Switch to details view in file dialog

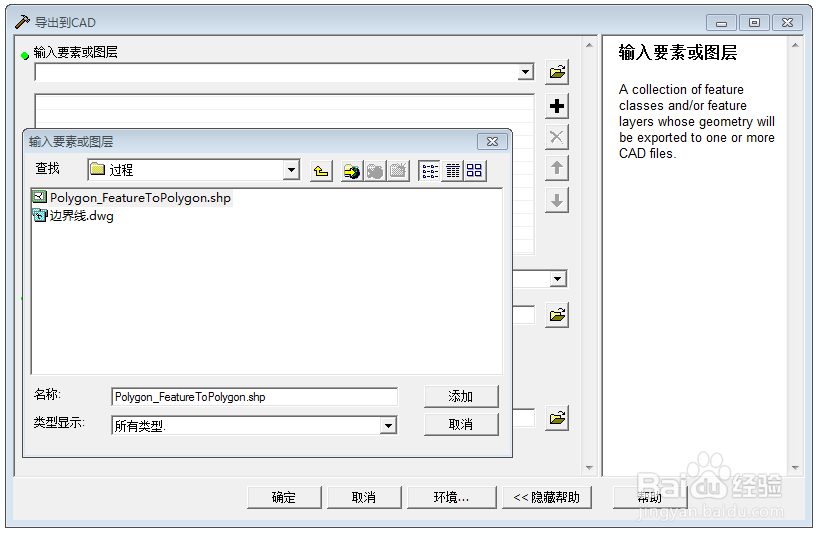pyautogui.click(x=453, y=170)
